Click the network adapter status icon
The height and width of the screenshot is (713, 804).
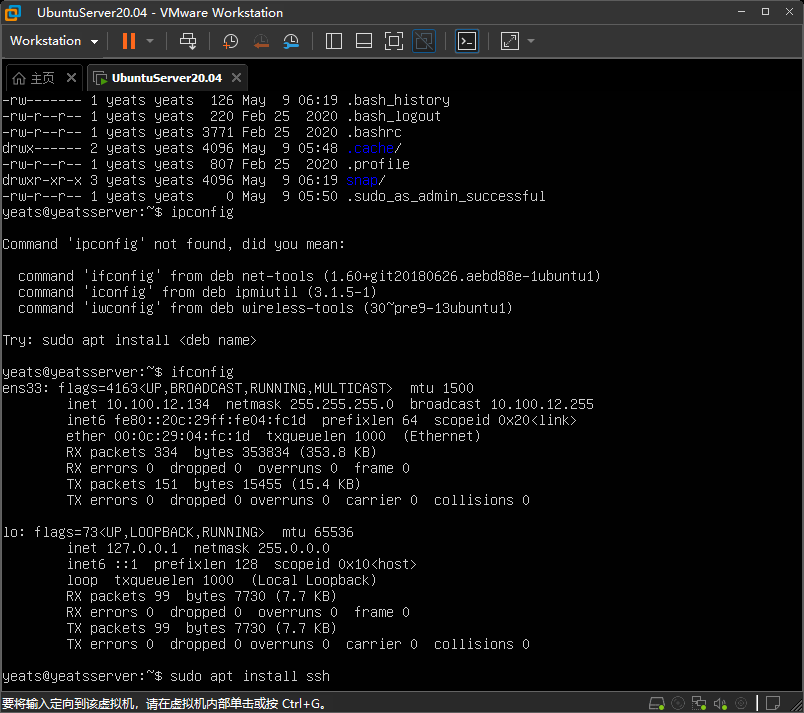(699, 703)
